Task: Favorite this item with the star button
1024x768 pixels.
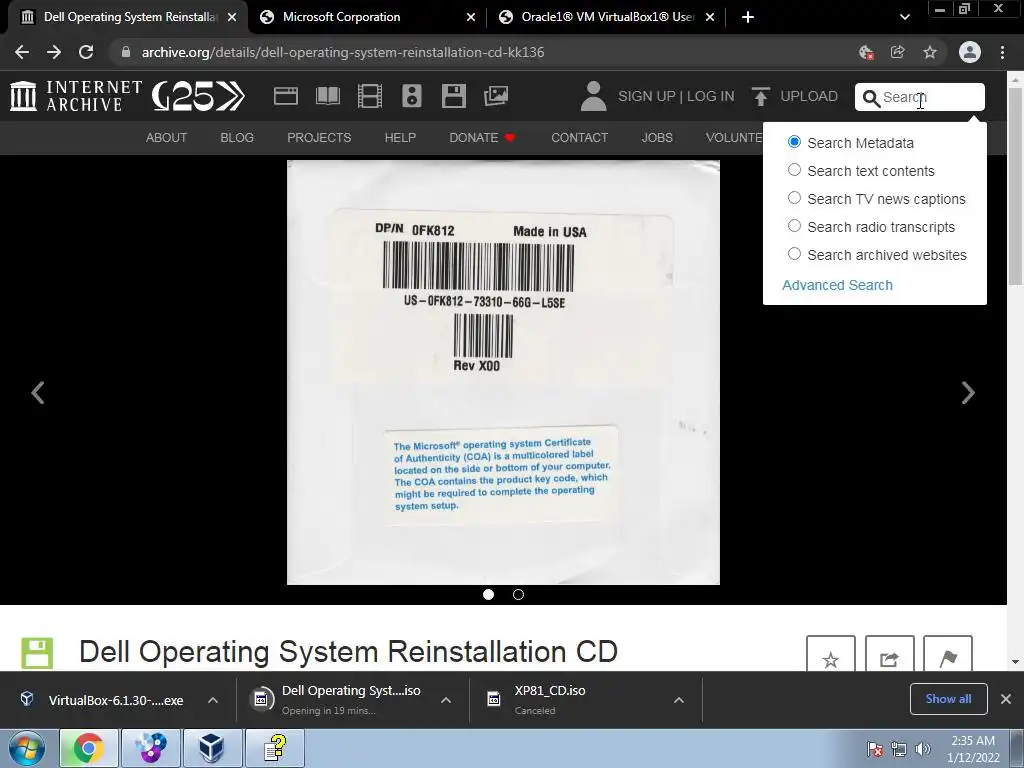Action: click(x=831, y=655)
